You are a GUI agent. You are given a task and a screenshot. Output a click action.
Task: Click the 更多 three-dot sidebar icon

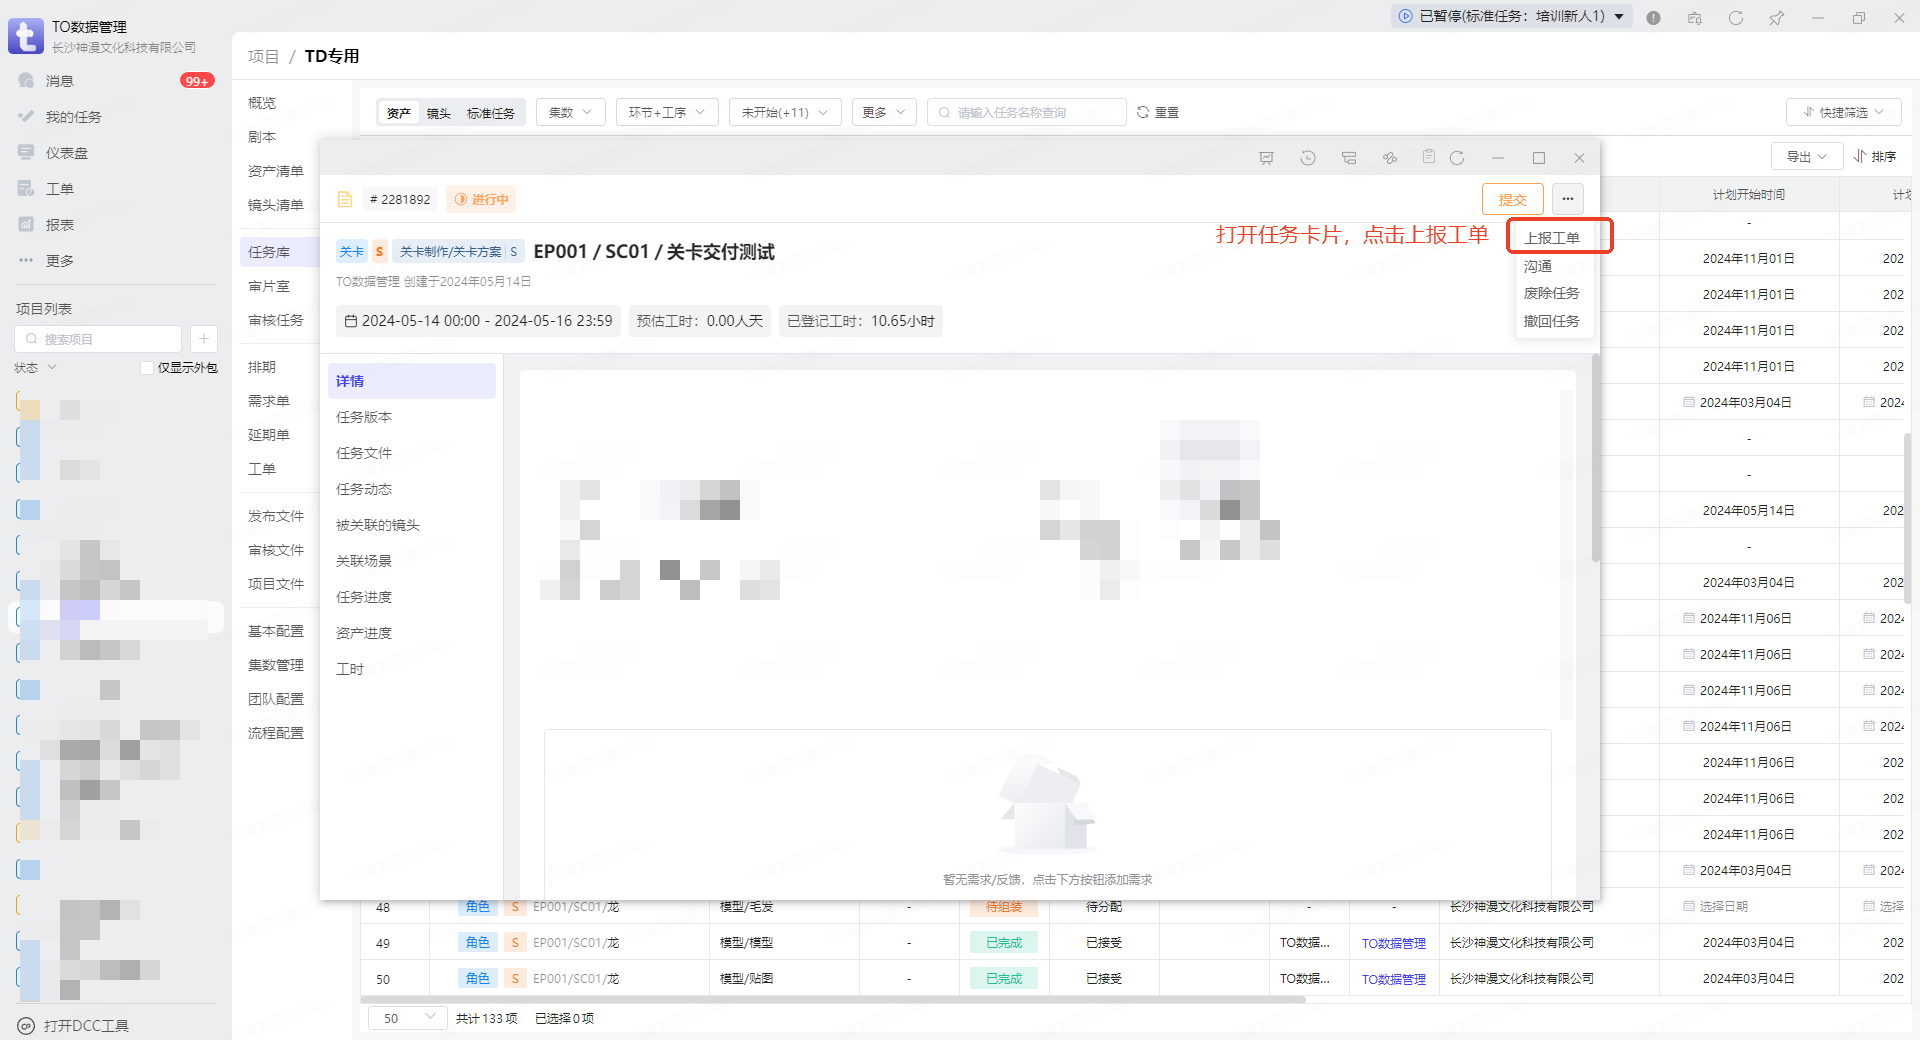click(26, 261)
